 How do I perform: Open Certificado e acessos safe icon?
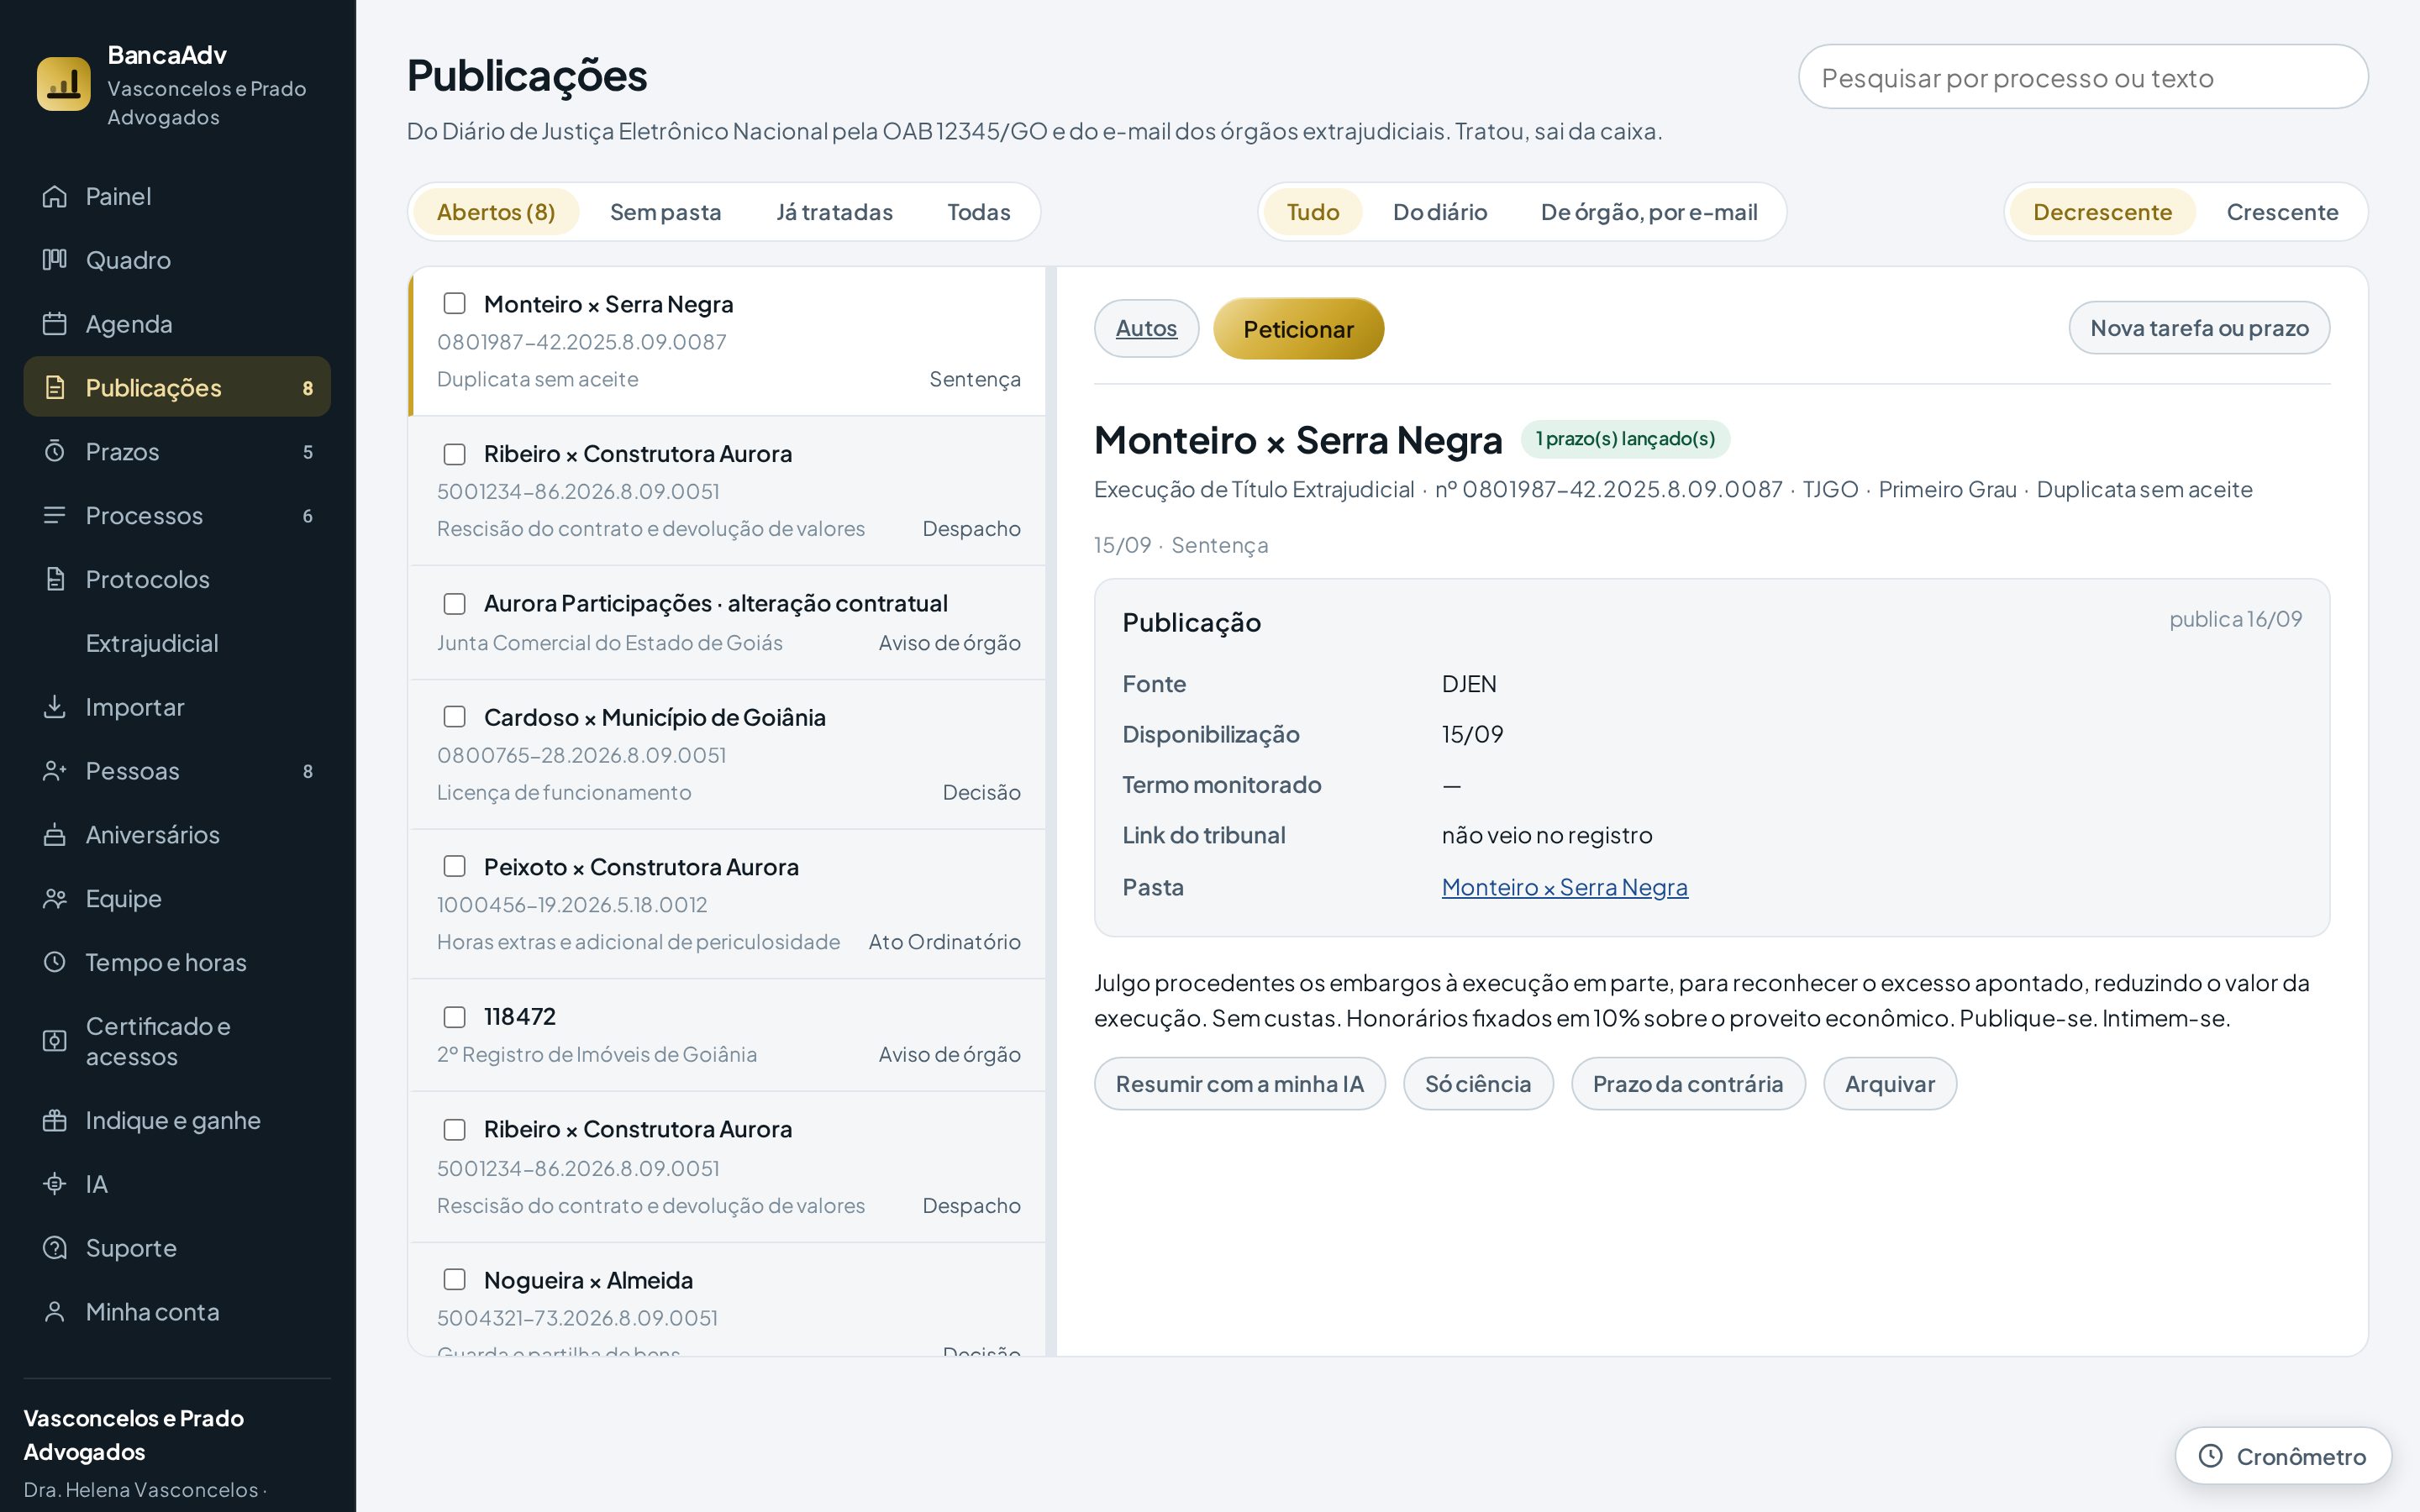pos(55,1041)
